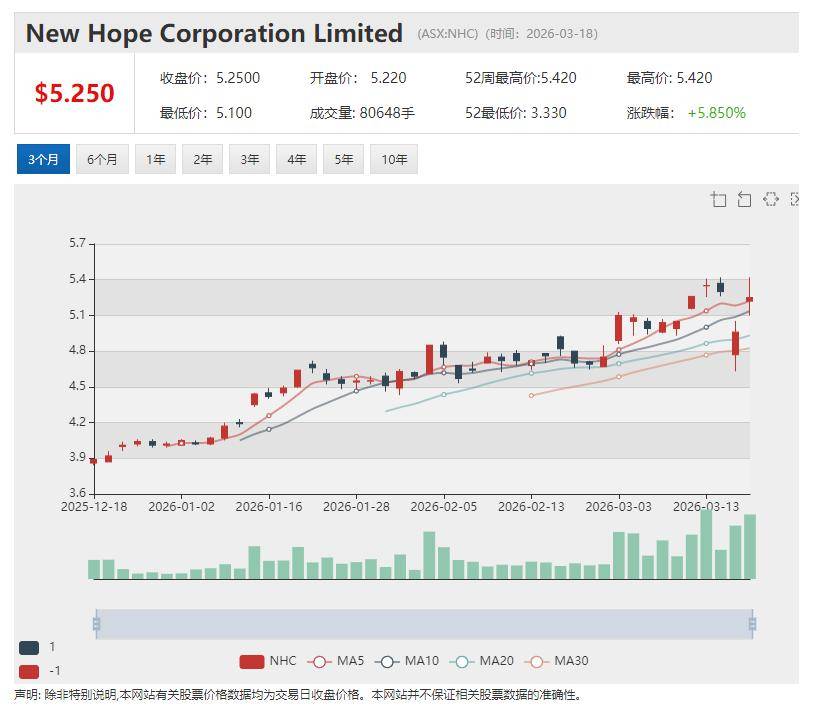816x724 pixels.
Task: Select the 6个月 time range tab
Action: (102, 159)
